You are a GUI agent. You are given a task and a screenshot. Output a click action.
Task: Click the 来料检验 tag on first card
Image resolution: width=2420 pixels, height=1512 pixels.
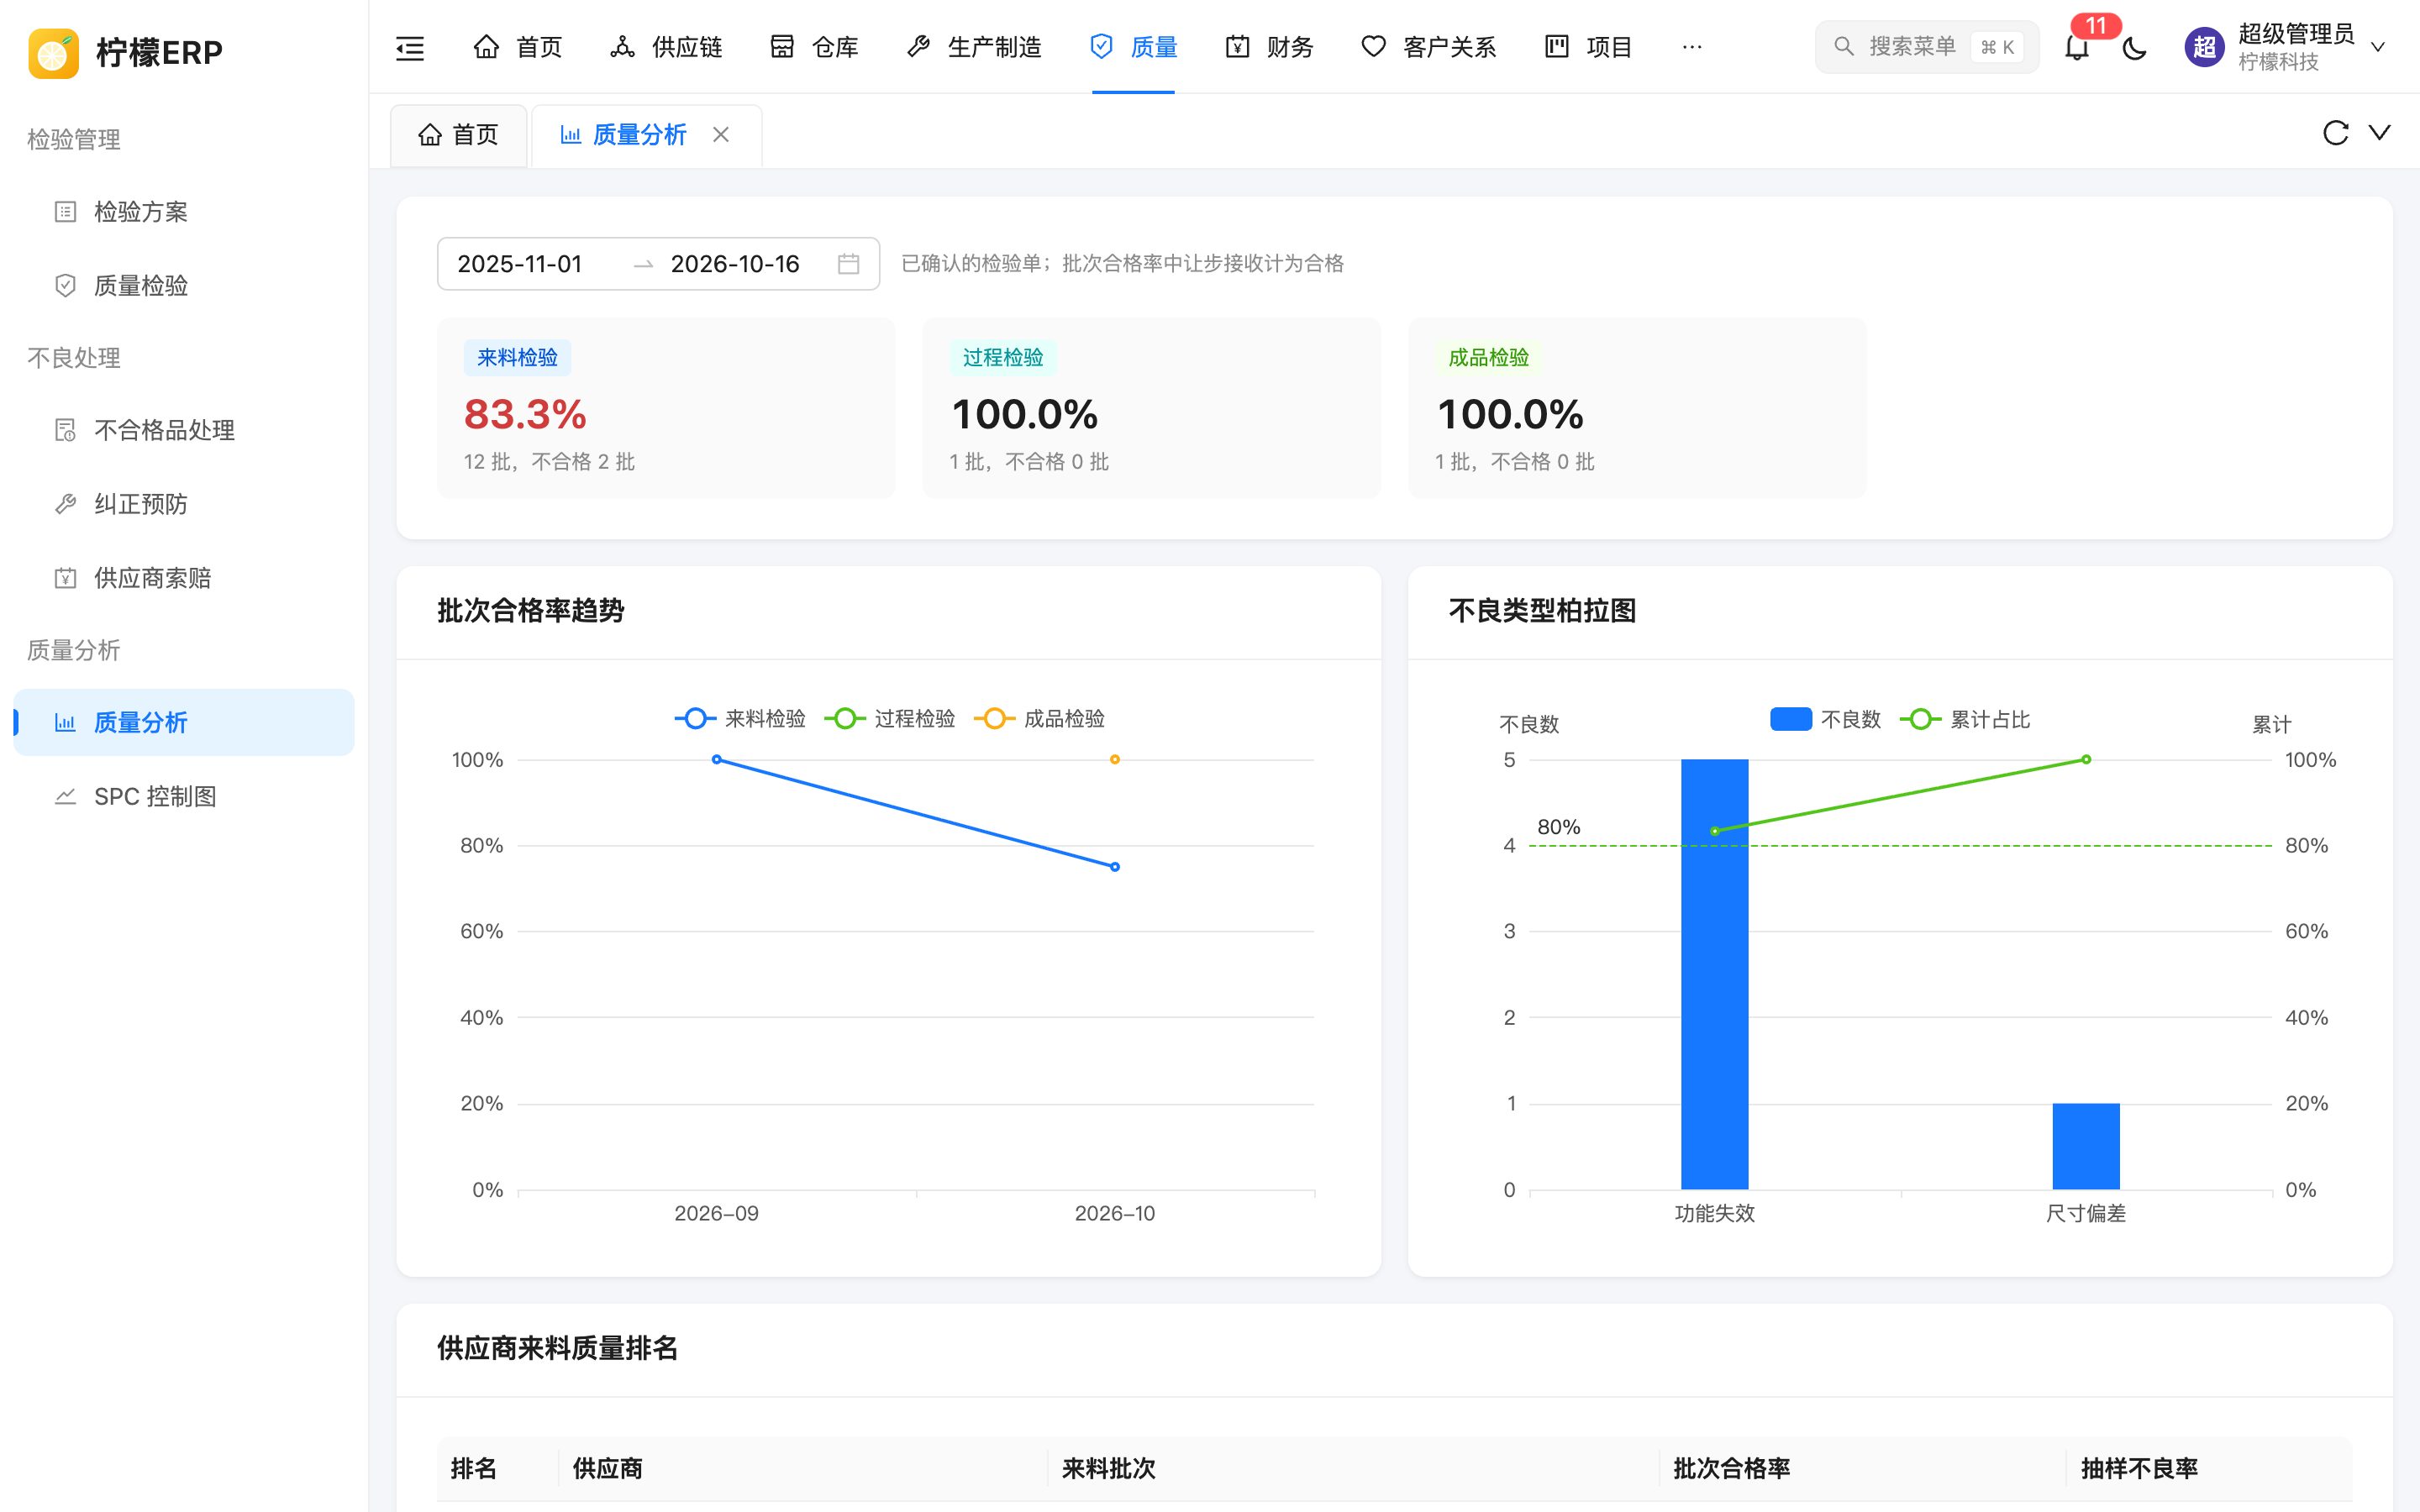point(517,358)
